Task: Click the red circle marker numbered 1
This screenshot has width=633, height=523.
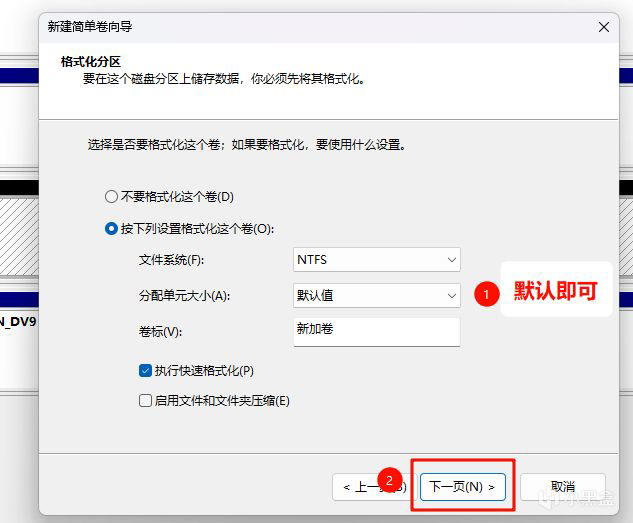Action: [x=486, y=294]
